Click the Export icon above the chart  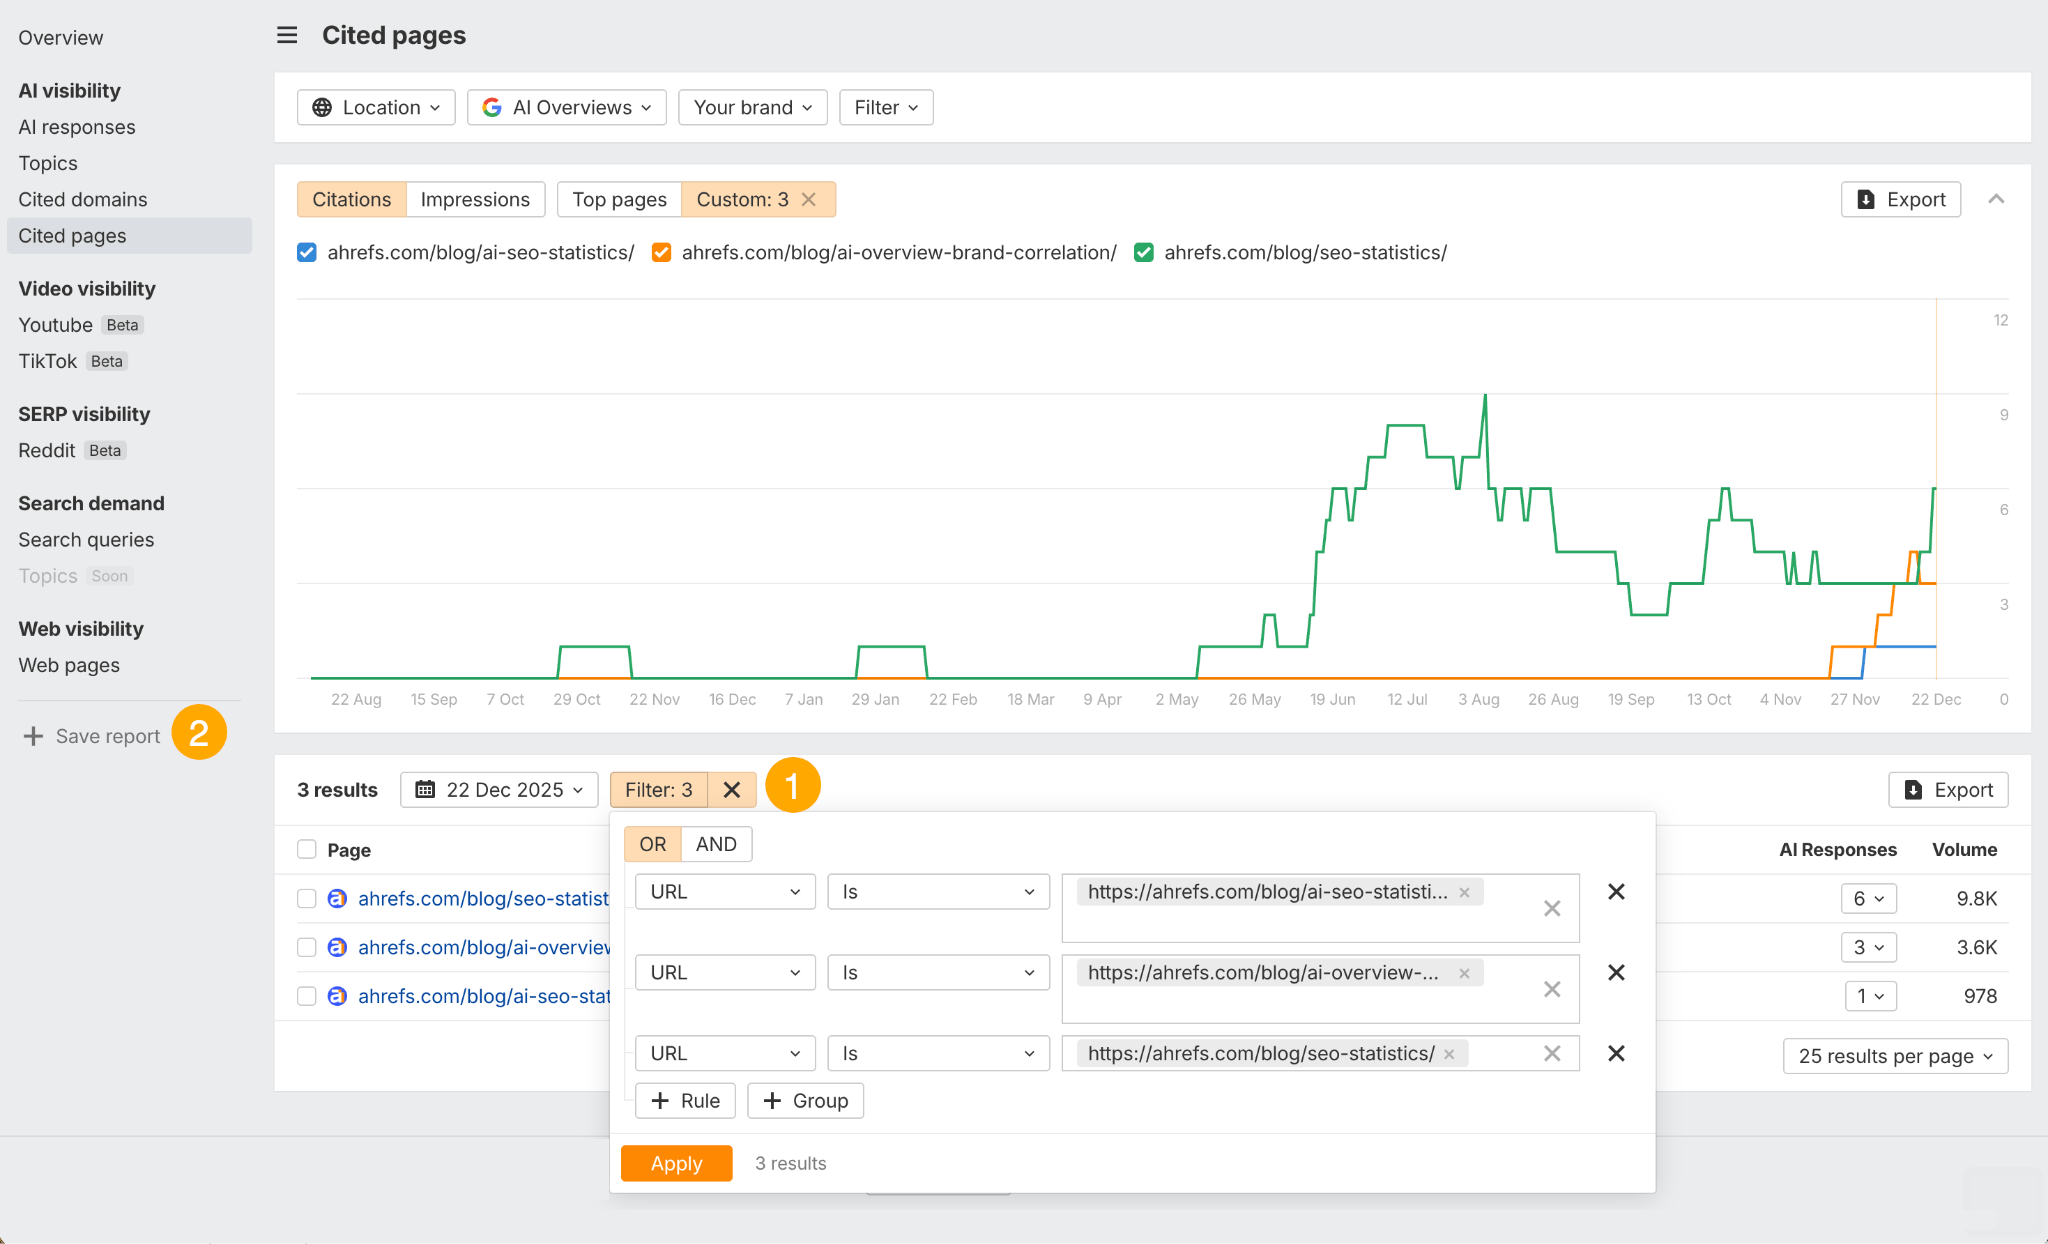(x=1866, y=199)
